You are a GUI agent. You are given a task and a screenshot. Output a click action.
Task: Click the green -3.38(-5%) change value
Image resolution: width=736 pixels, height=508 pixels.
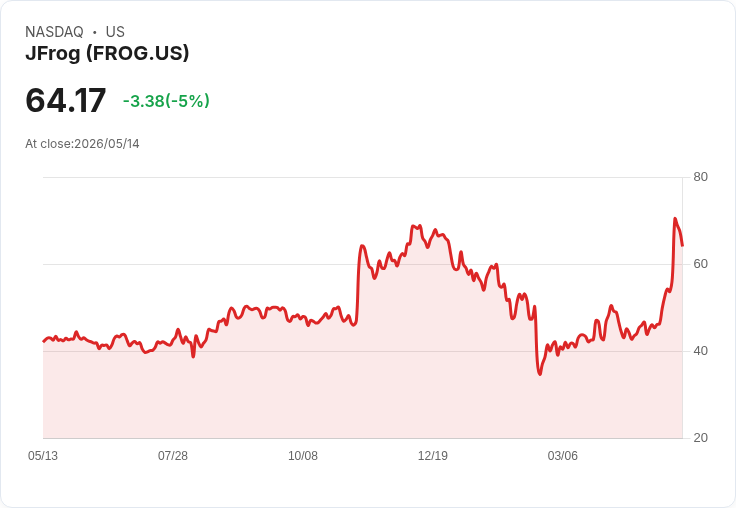(166, 101)
